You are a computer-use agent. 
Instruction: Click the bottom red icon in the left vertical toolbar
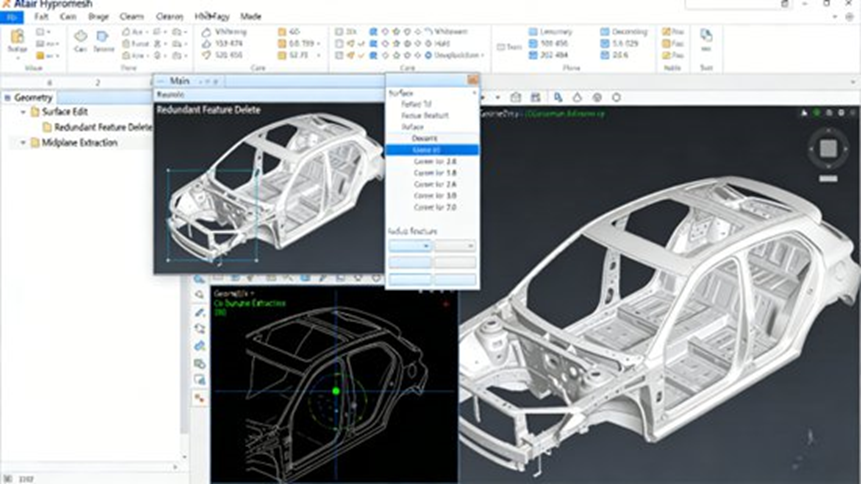[200, 397]
